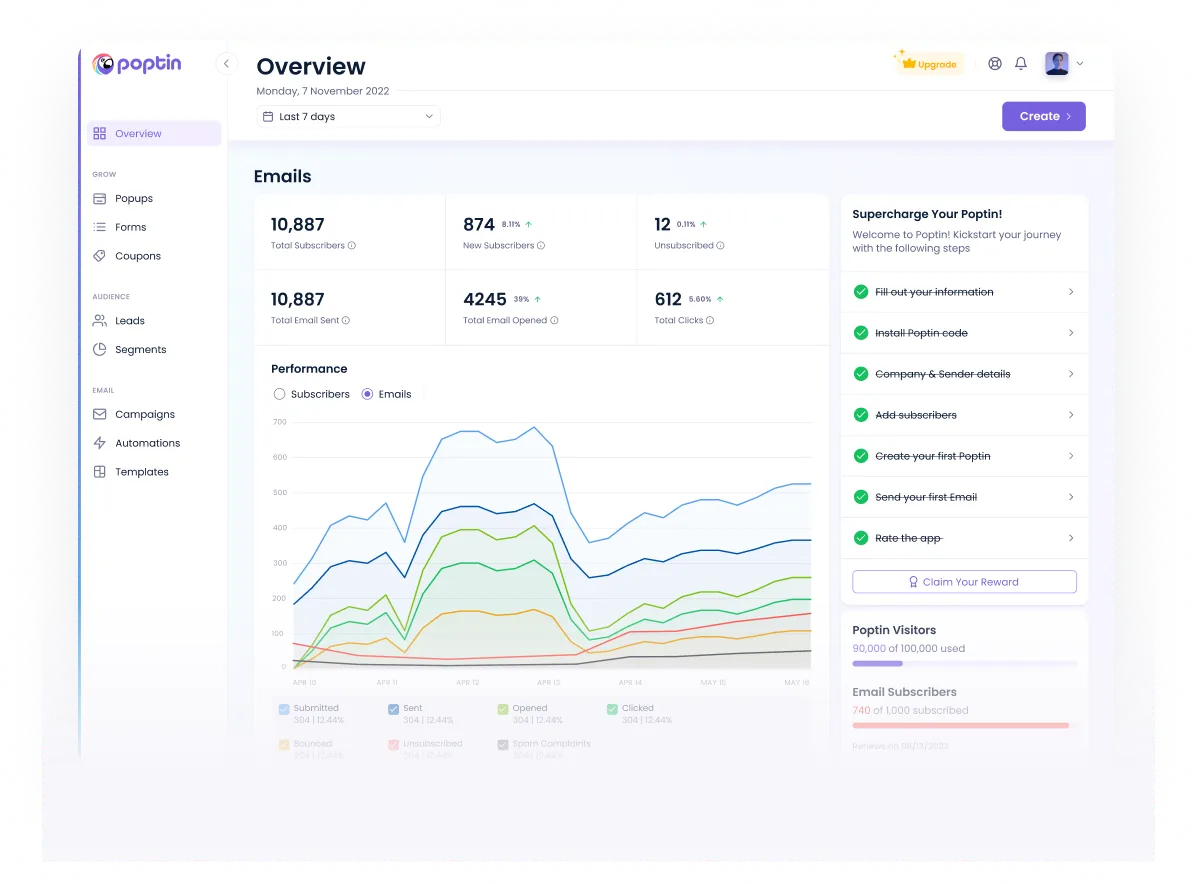Click the Poptin Visitors usage progress bar
The image size is (1193, 884).
[964, 664]
